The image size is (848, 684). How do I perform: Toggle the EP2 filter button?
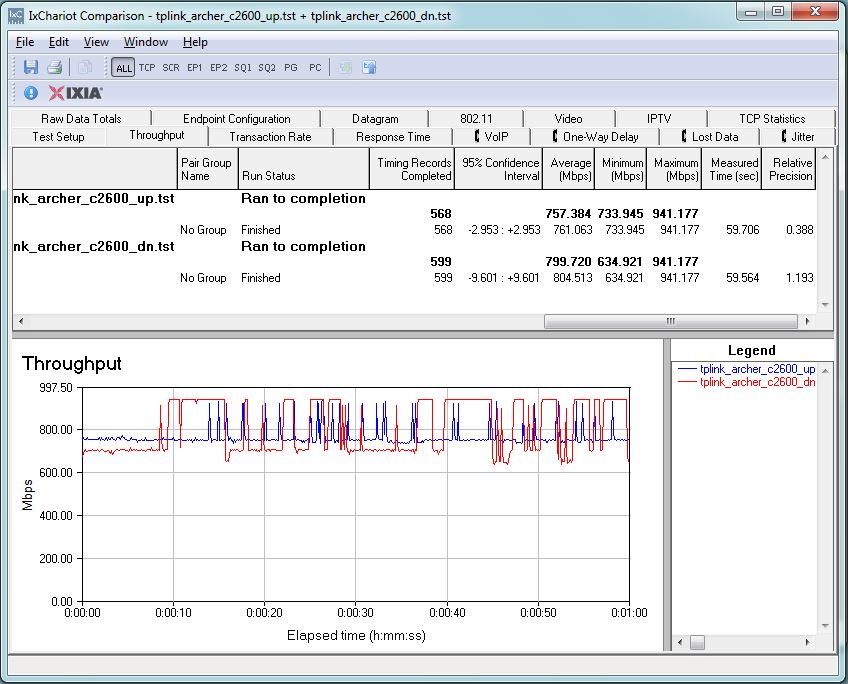[x=218, y=68]
